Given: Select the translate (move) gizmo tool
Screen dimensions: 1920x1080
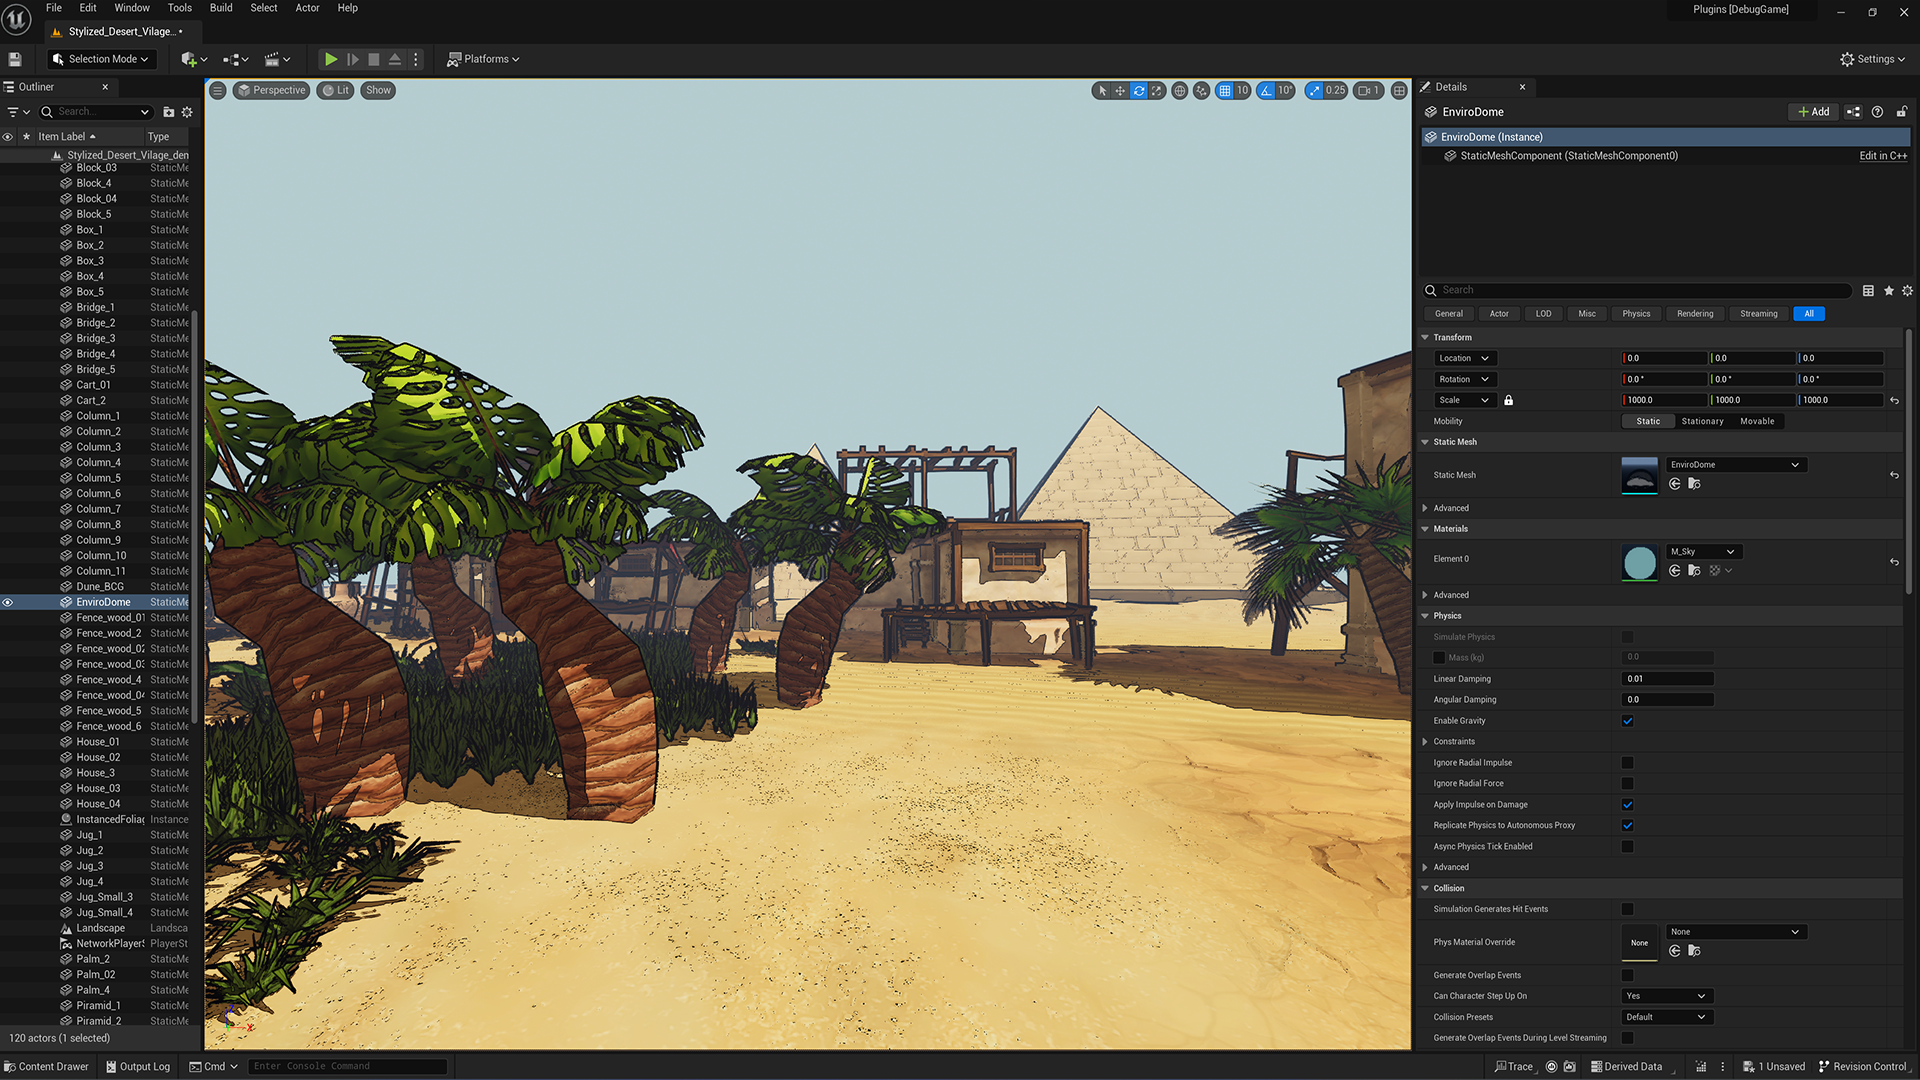Looking at the screenshot, I should (1120, 91).
